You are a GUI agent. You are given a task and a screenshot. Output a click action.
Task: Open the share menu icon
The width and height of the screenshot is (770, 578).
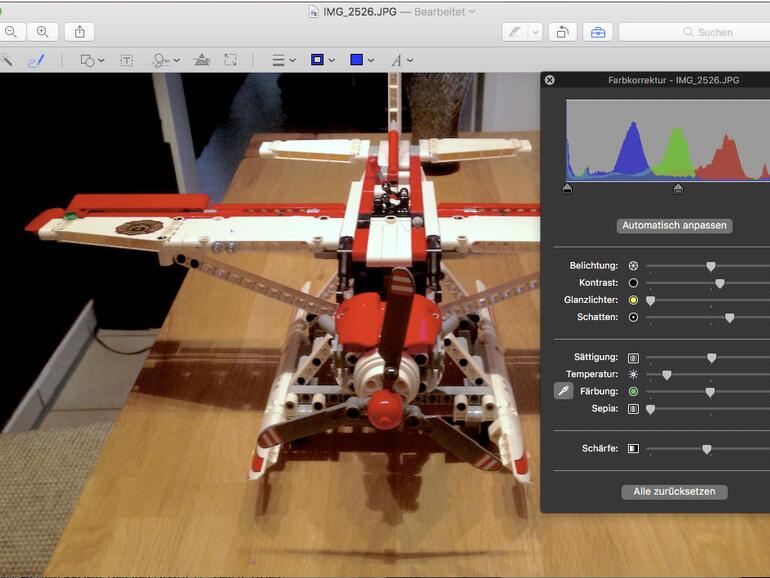[80, 32]
